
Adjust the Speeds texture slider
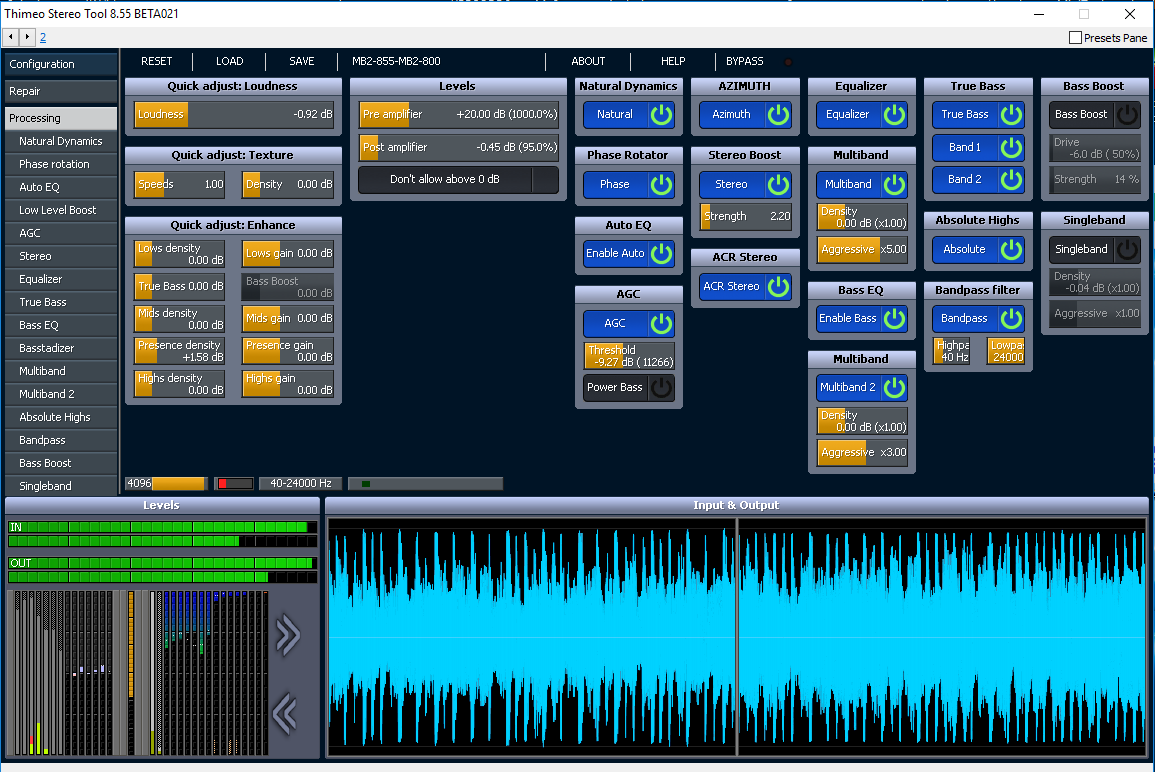(180, 184)
